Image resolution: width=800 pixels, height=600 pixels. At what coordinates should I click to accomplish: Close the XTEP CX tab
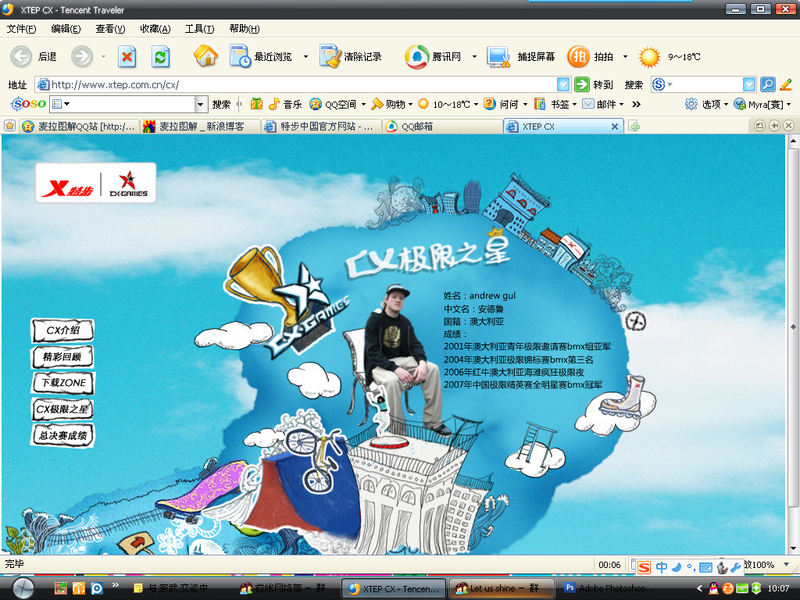(x=614, y=127)
